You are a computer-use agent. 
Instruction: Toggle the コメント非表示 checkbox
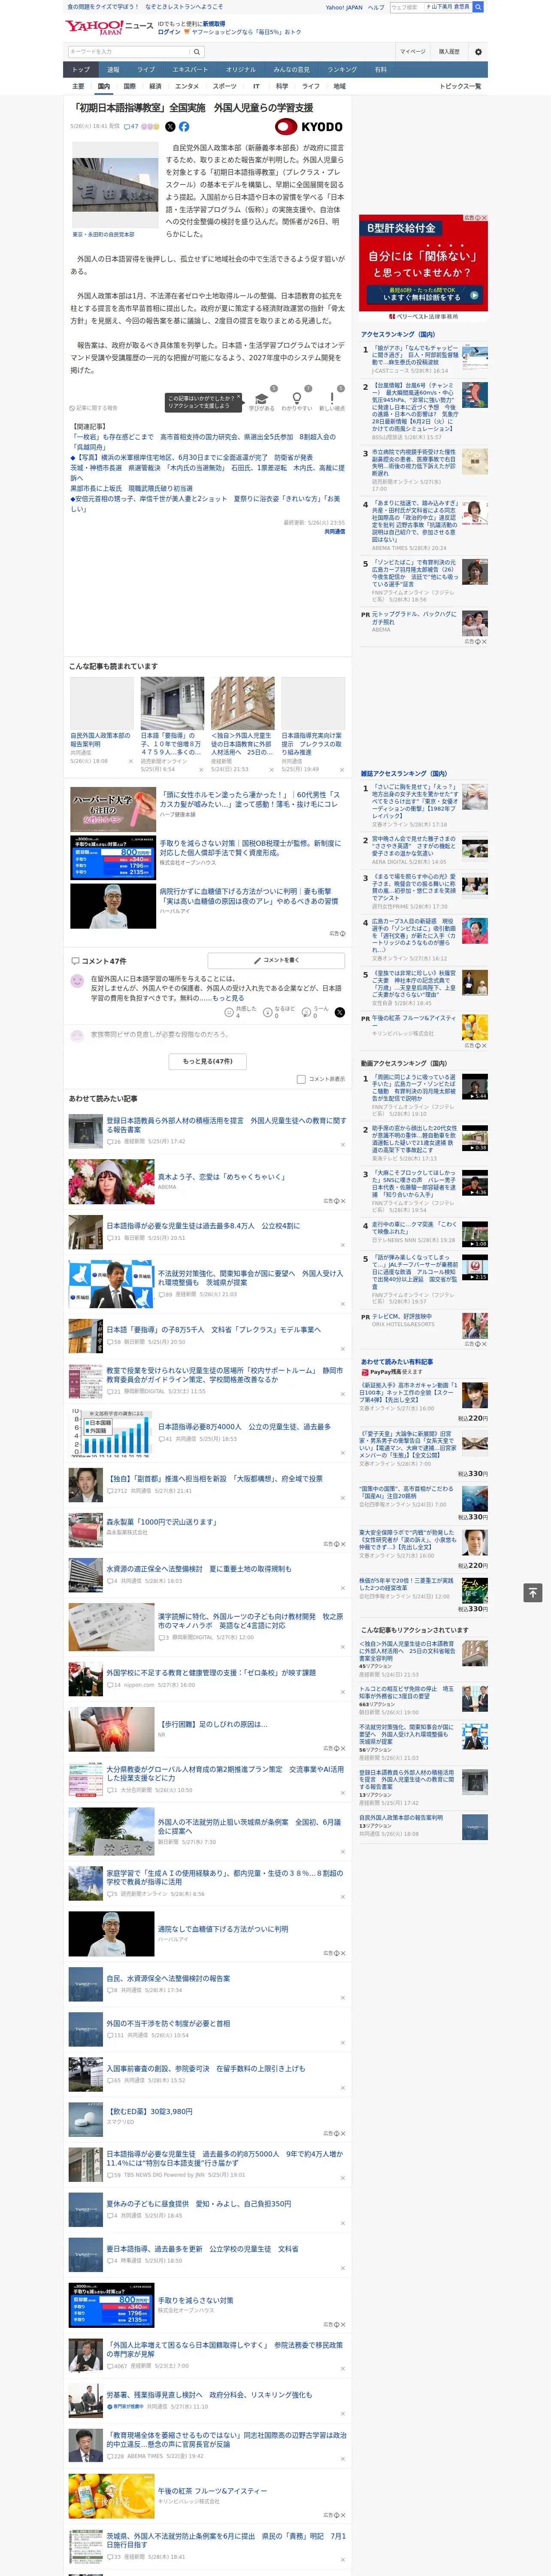[301, 1079]
